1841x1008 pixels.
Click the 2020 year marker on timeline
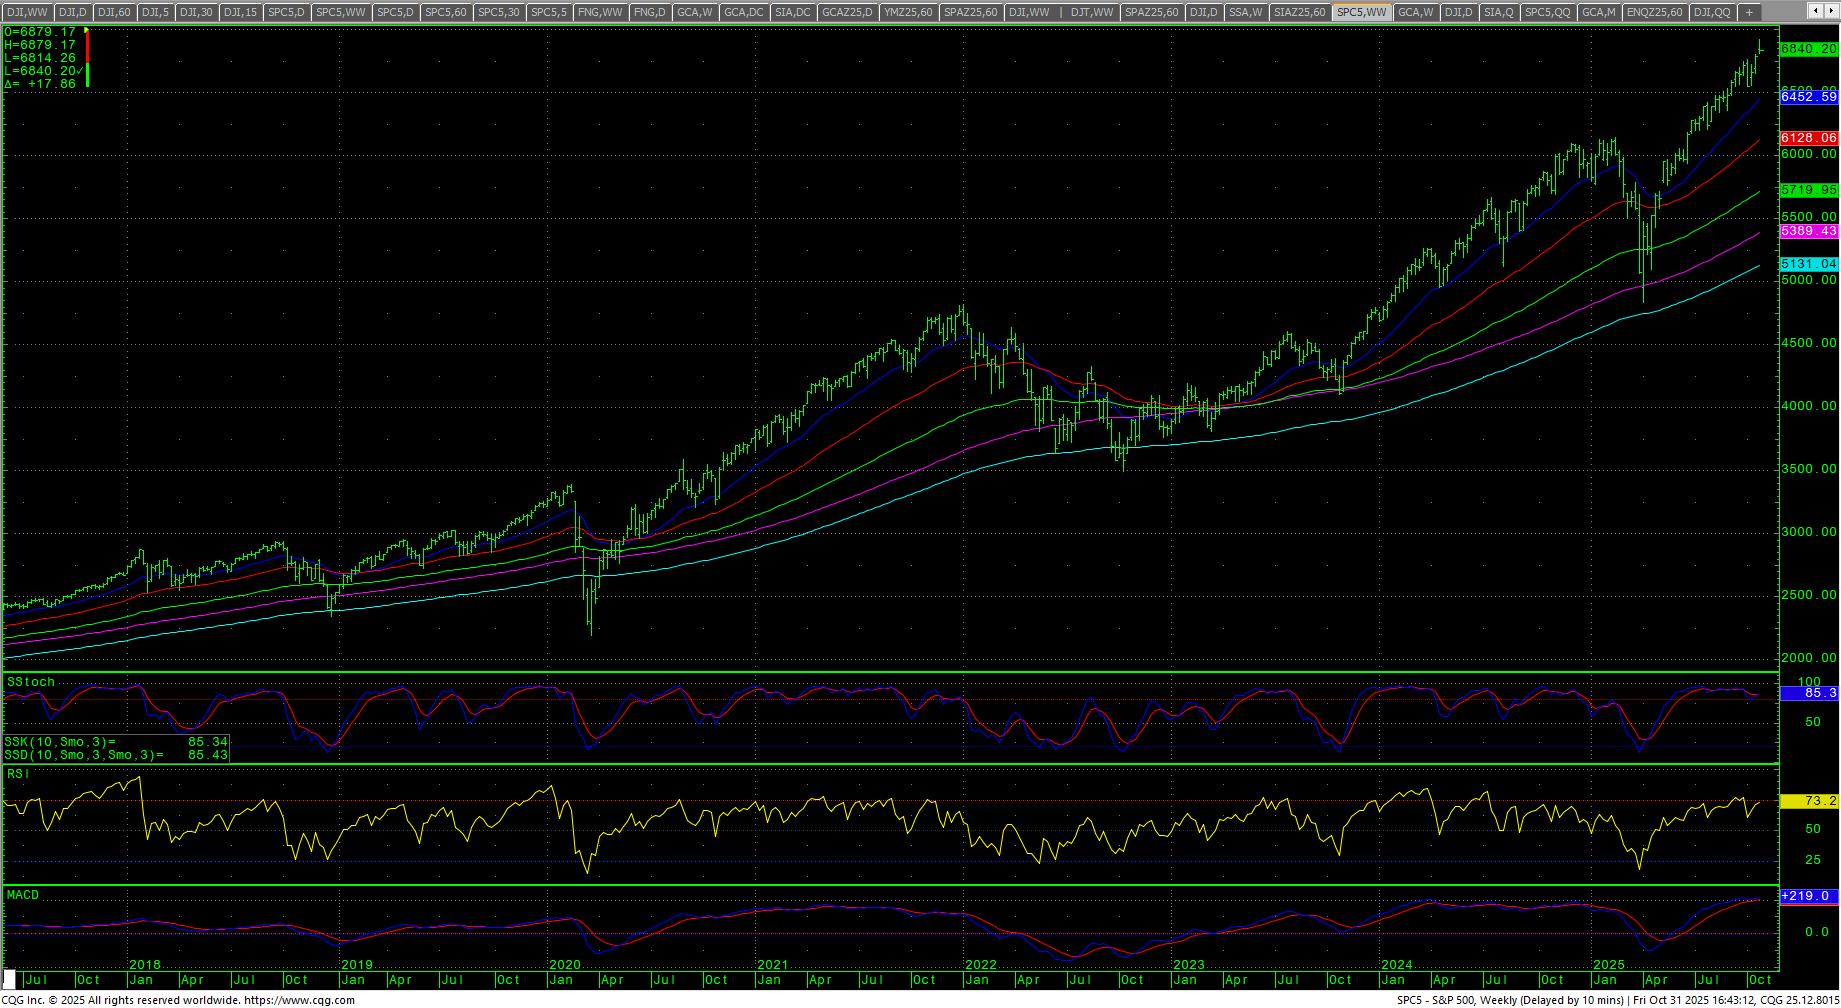(565, 965)
